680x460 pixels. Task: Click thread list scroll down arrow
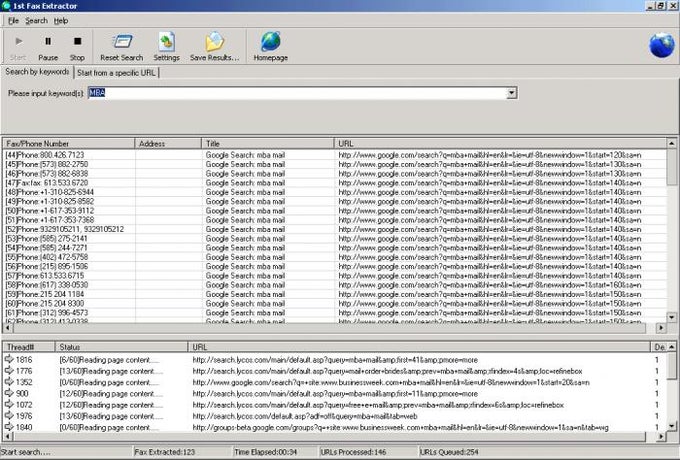pyautogui.click(x=671, y=426)
